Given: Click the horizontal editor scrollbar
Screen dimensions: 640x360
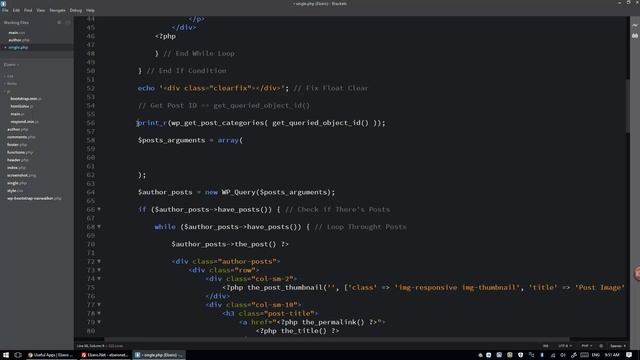Looking at the screenshot, I should (x=337, y=339).
